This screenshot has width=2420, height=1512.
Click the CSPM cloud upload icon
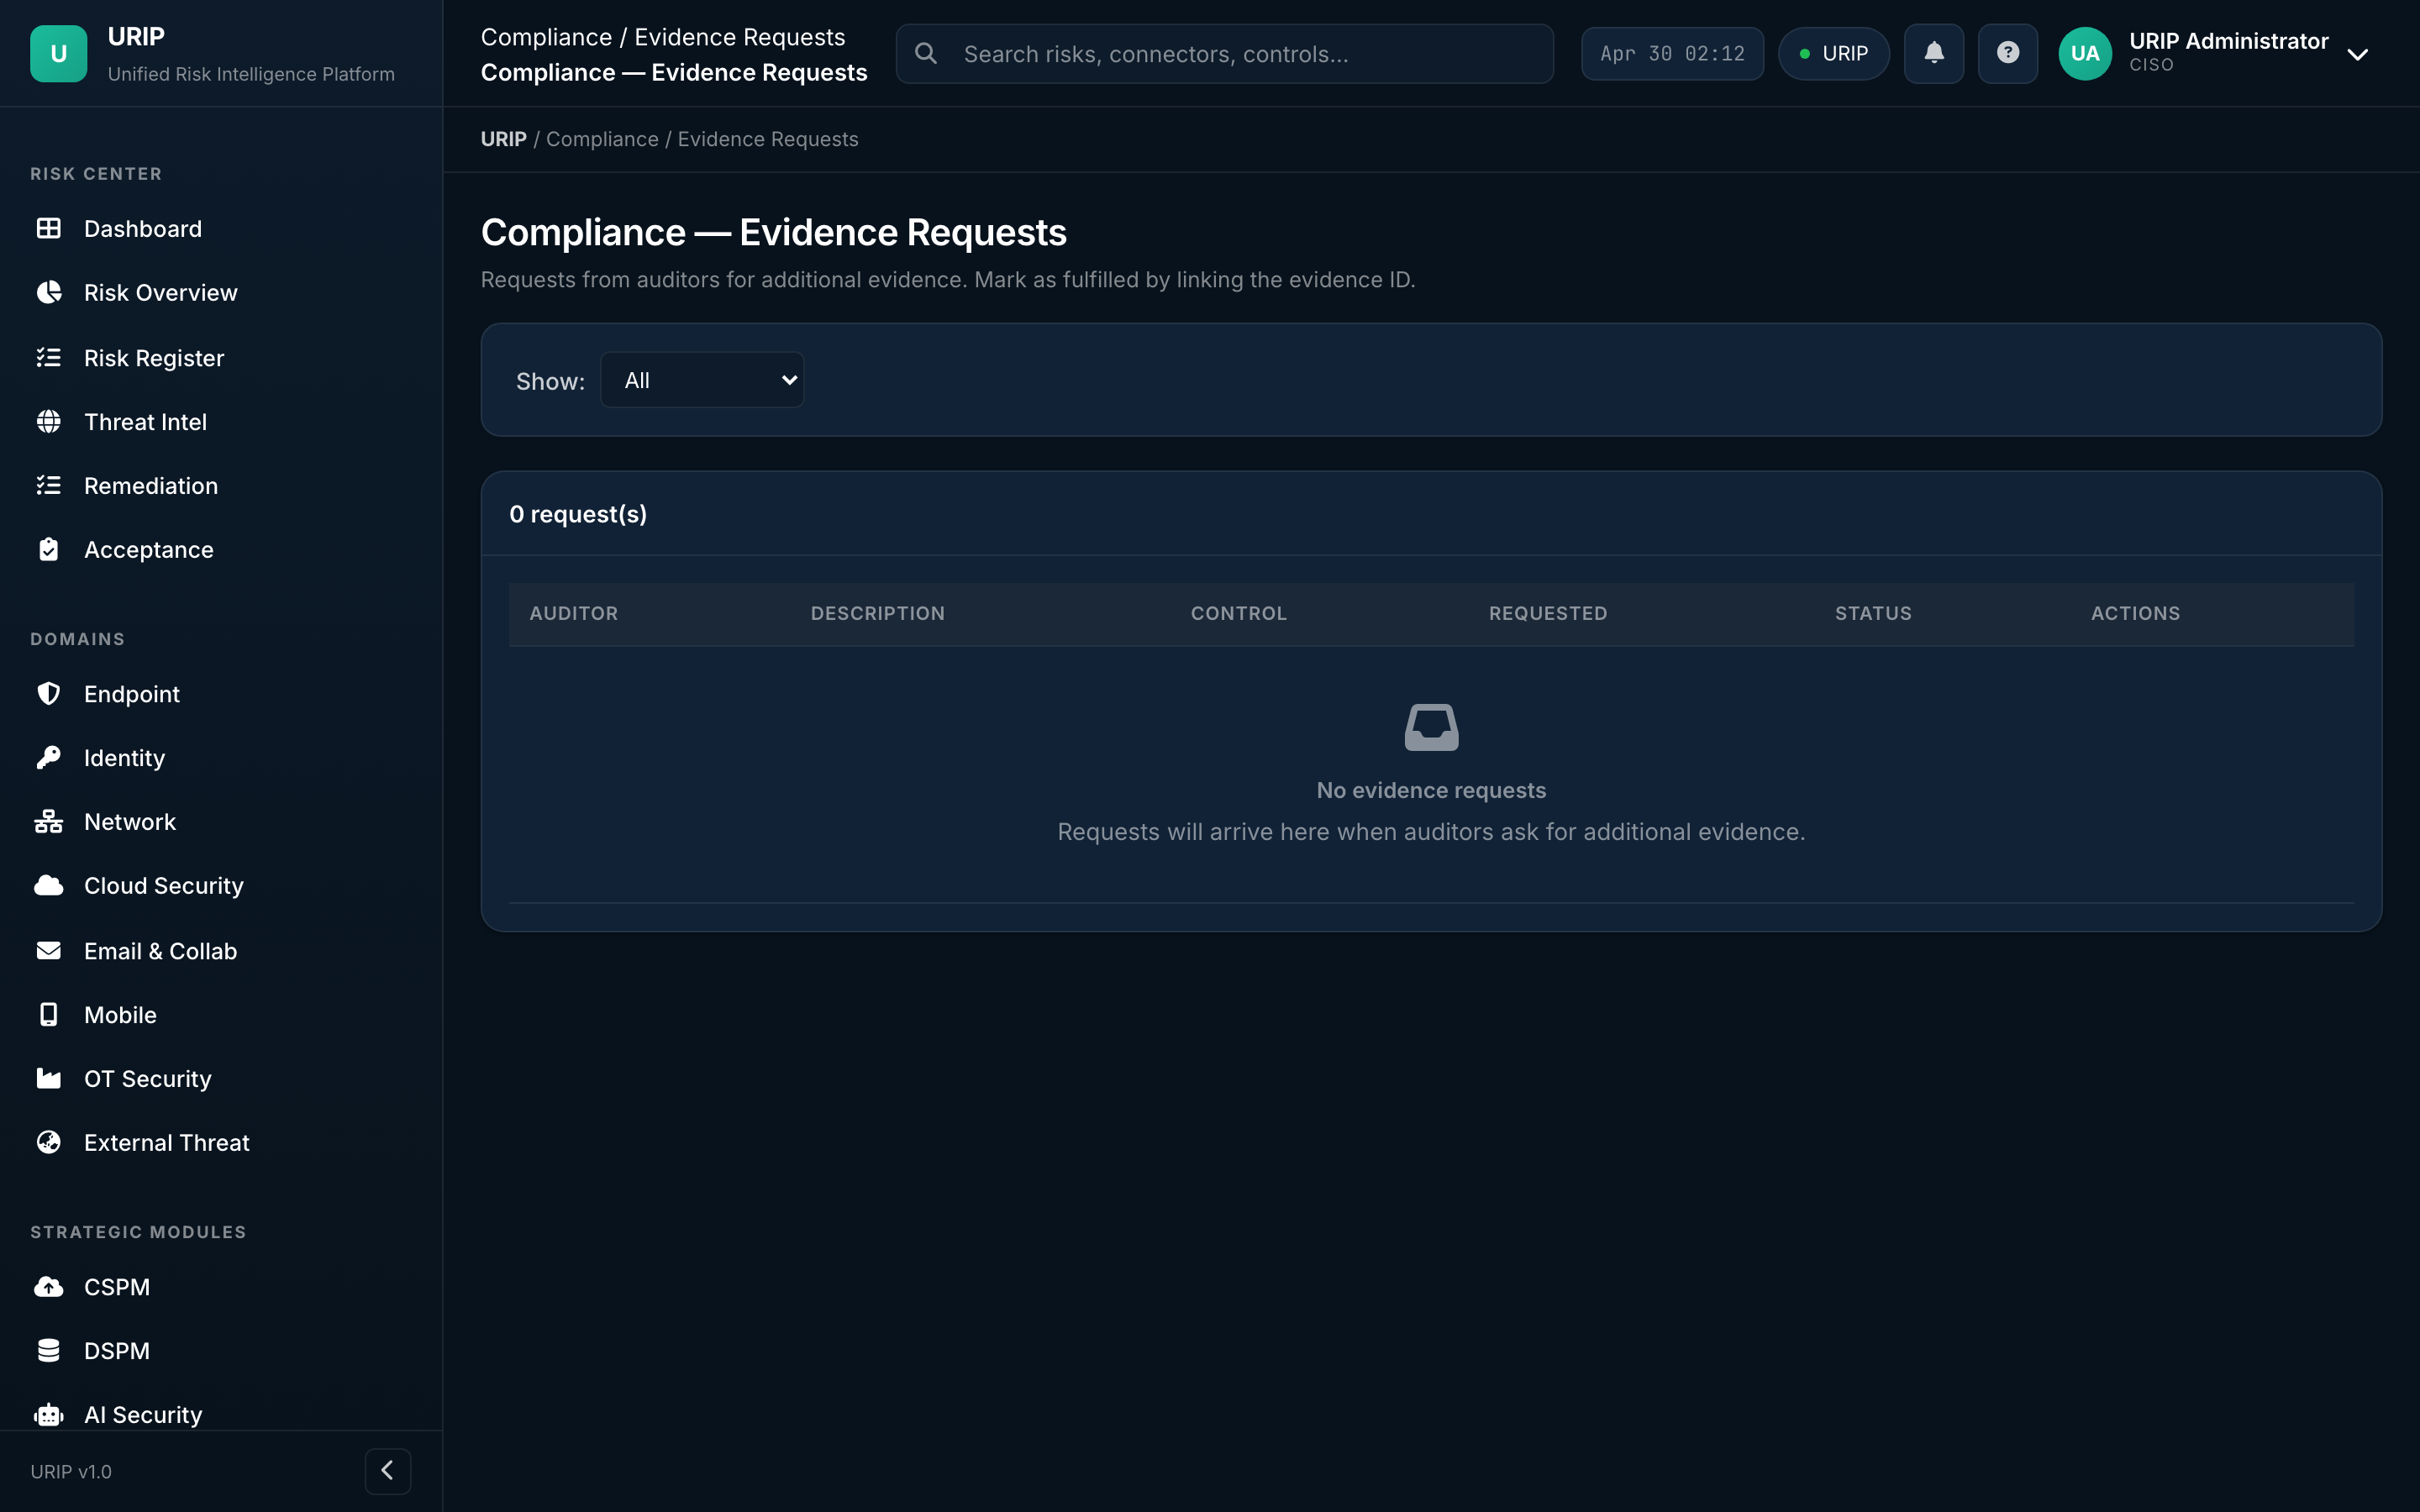48,1287
